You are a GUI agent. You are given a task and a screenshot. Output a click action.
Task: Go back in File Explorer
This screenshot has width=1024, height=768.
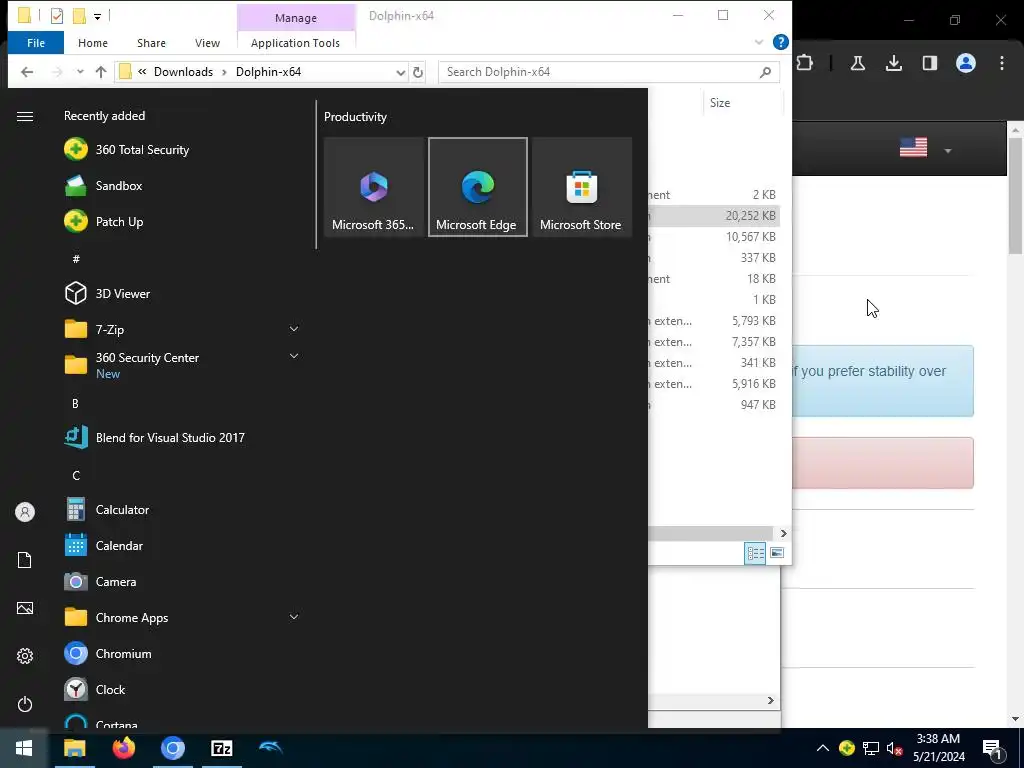click(27, 72)
